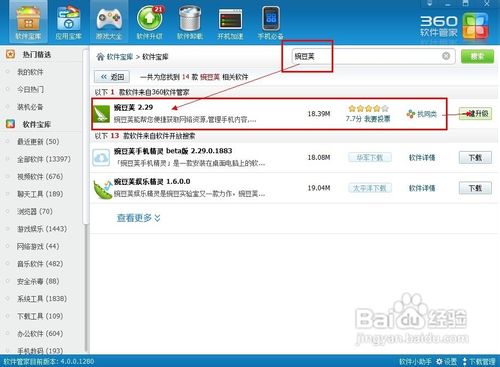Image resolution: width=500 pixels, height=367 pixels.
Task: Click 华军下载 source link
Action: pyautogui.click(x=370, y=157)
